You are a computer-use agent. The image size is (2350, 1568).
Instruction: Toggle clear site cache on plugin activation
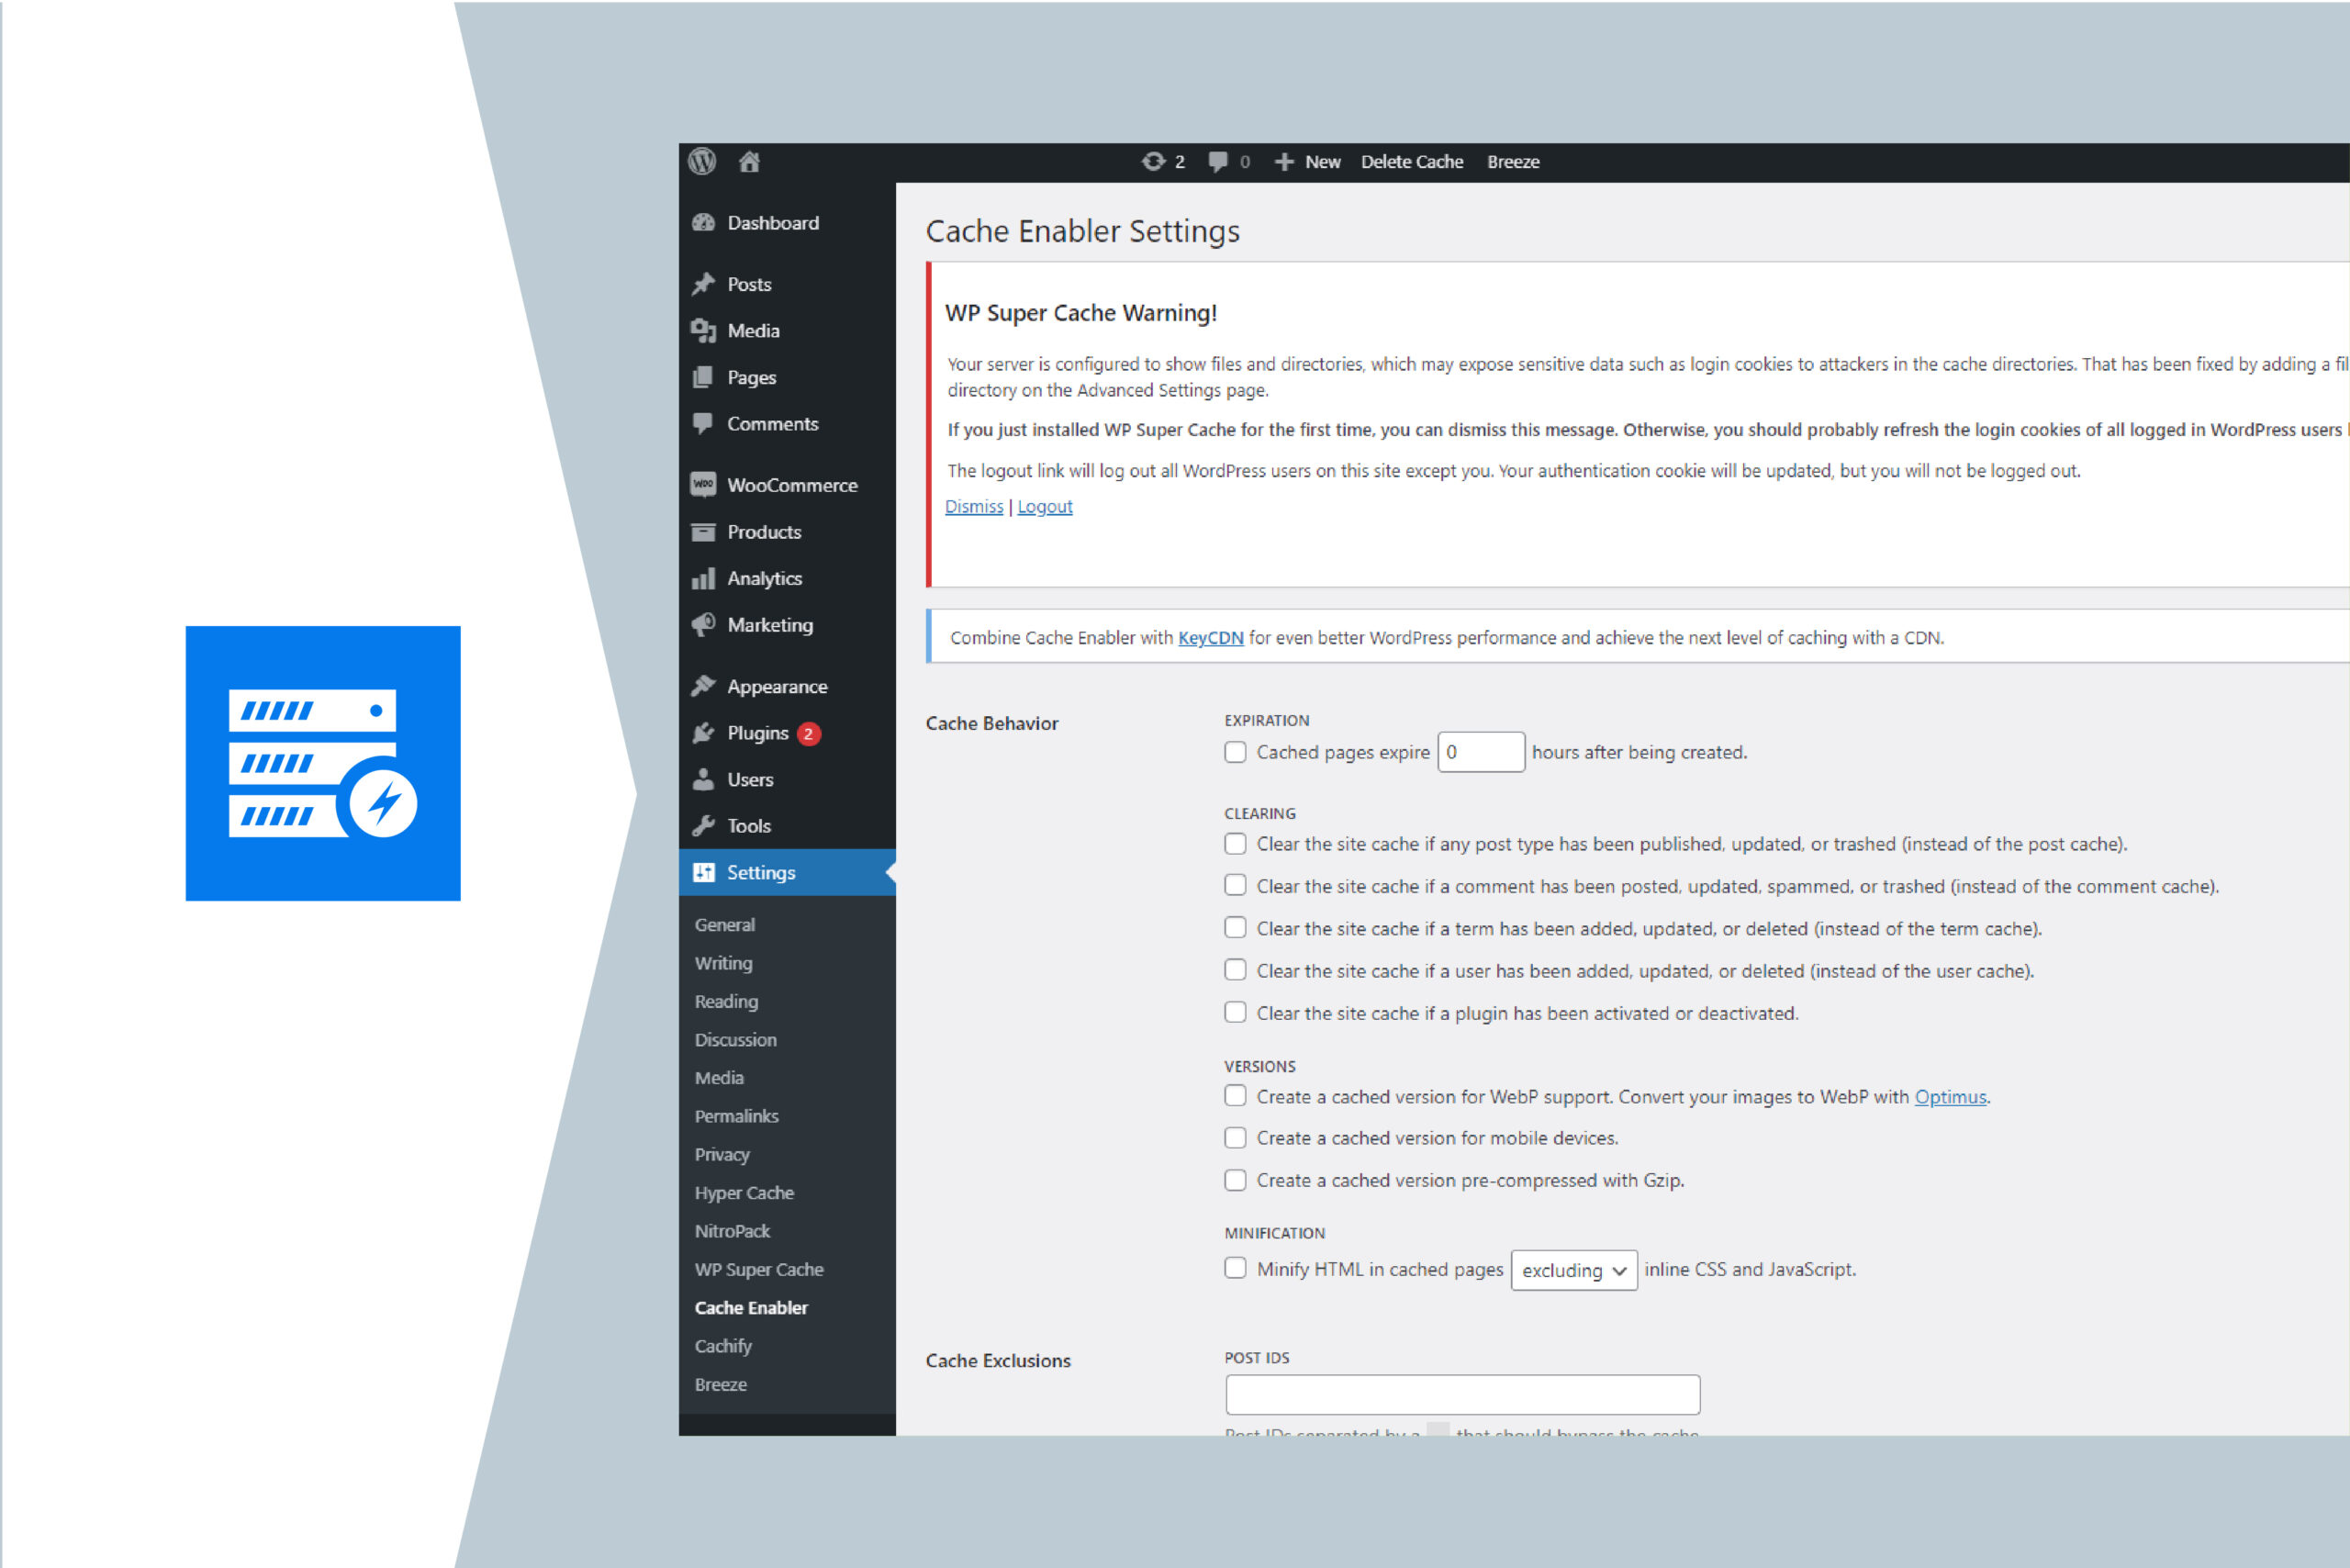[x=1236, y=1014]
